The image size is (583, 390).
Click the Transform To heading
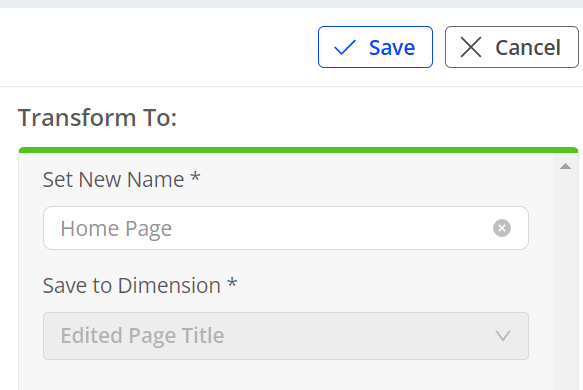pos(97,117)
